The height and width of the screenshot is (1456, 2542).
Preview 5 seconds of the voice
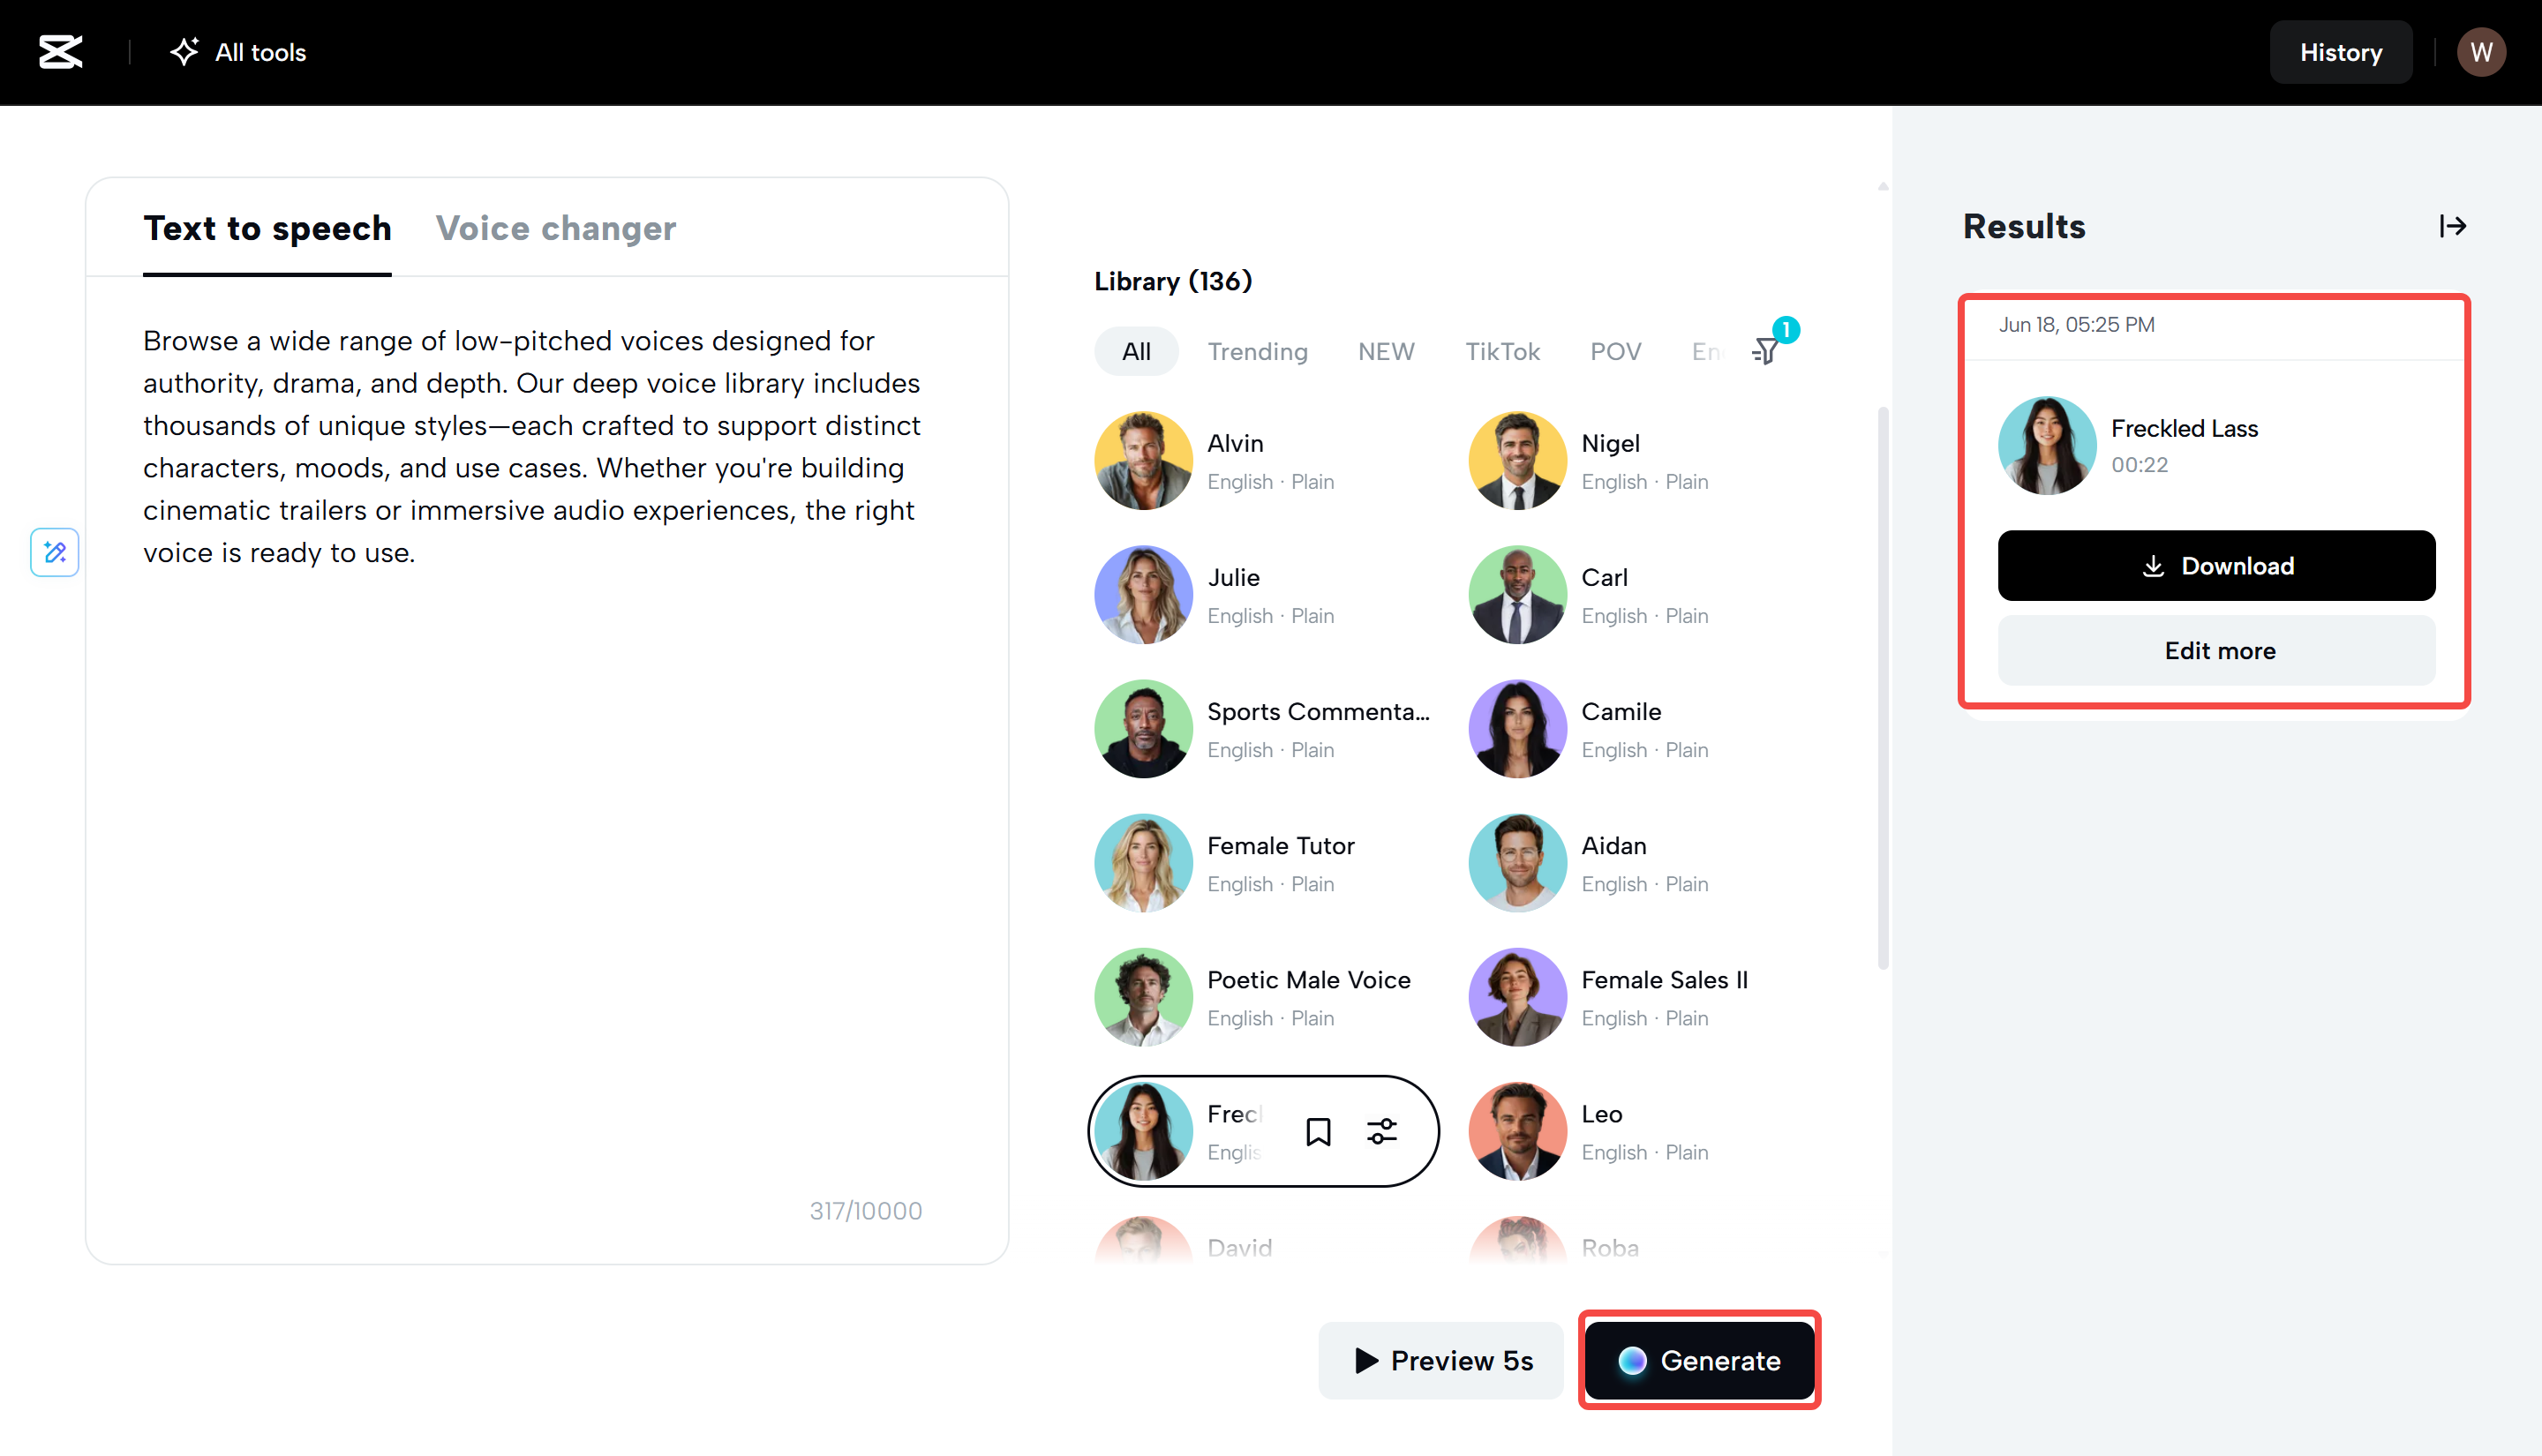click(1440, 1360)
